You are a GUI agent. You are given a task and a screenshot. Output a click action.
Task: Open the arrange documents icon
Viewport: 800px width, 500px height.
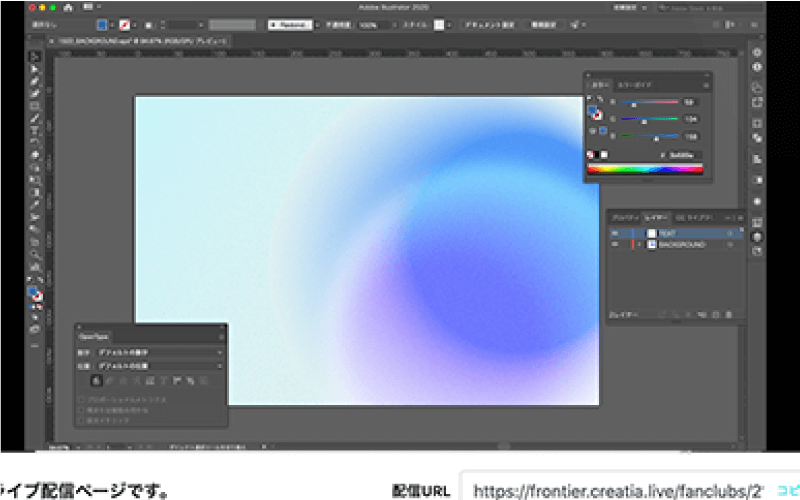[x=88, y=7]
